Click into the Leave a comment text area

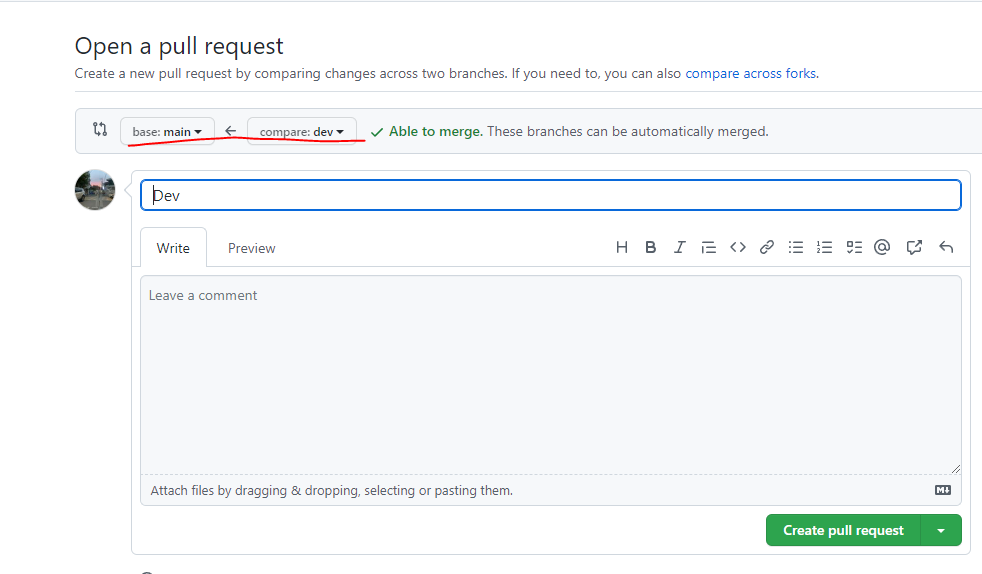(x=550, y=375)
